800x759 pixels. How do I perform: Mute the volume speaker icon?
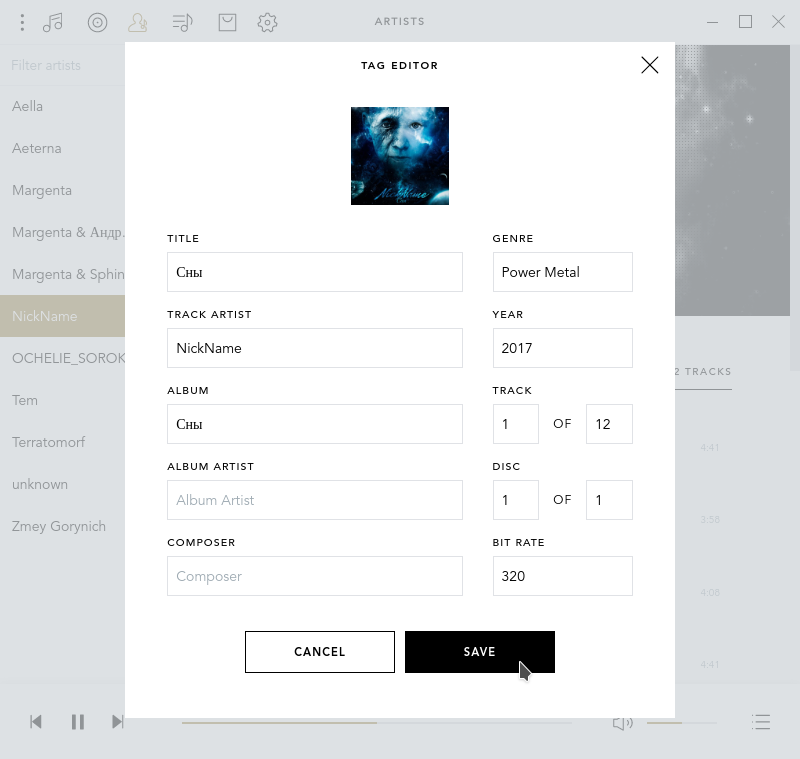click(622, 722)
